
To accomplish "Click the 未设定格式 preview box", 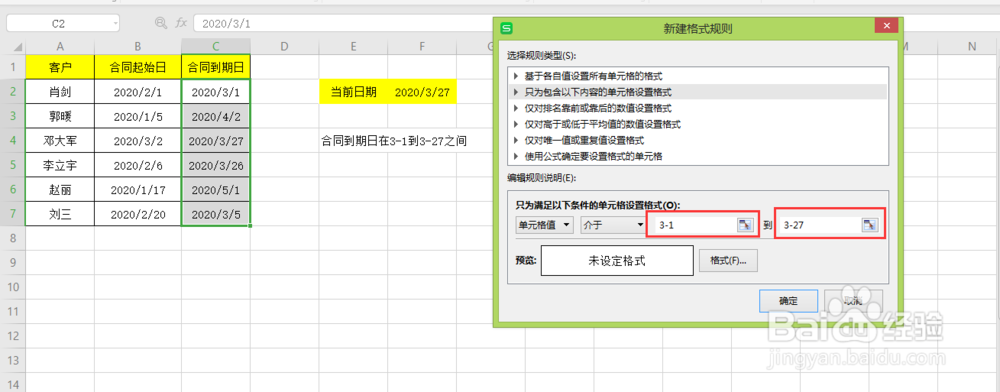I will pyautogui.click(x=617, y=261).
